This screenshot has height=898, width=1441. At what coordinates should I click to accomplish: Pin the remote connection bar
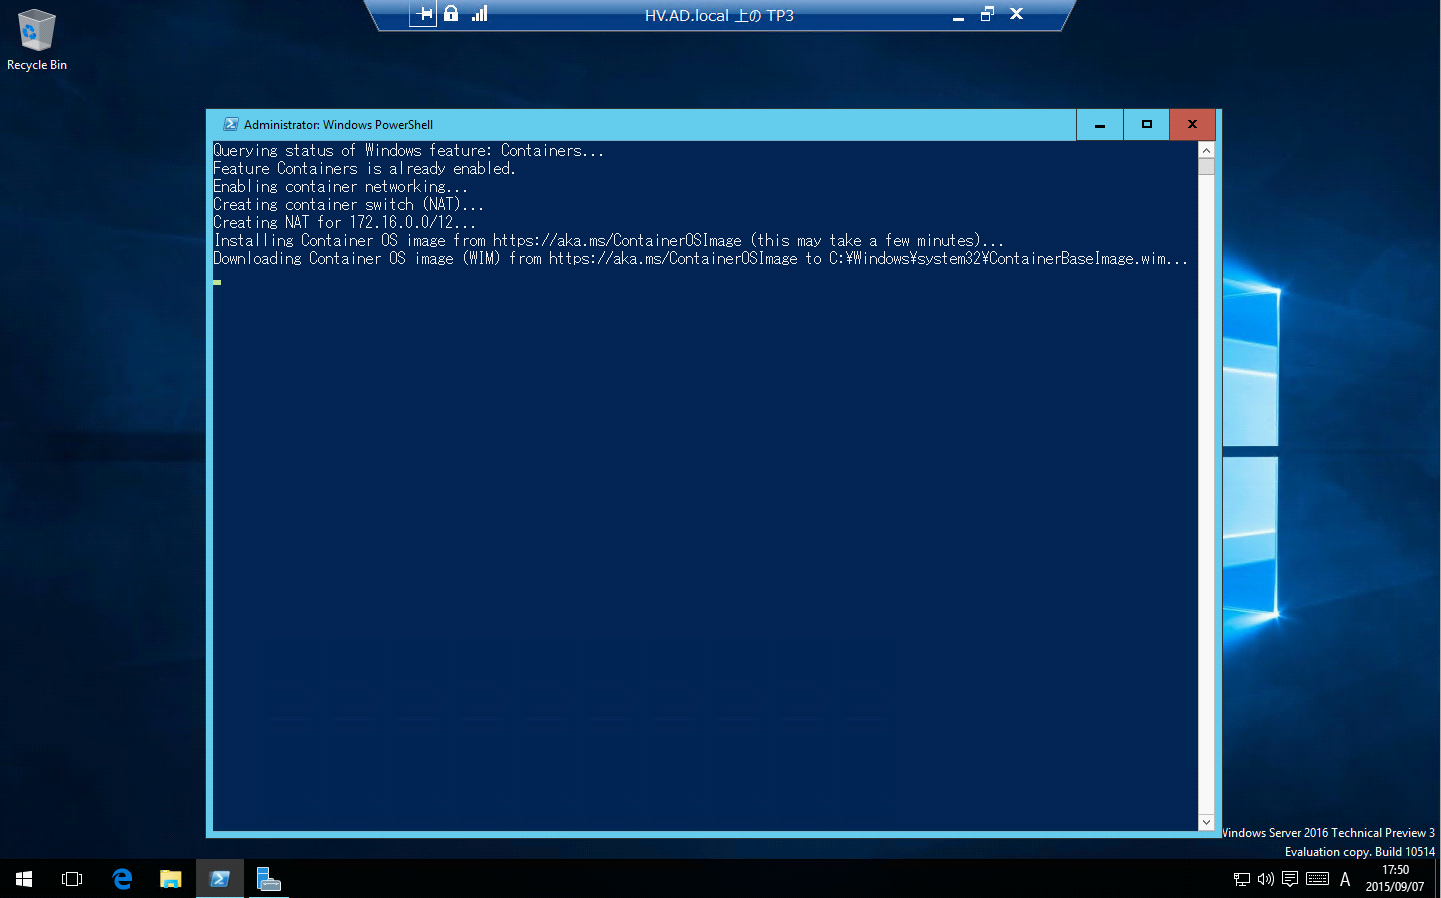click(x=424, y=14)
